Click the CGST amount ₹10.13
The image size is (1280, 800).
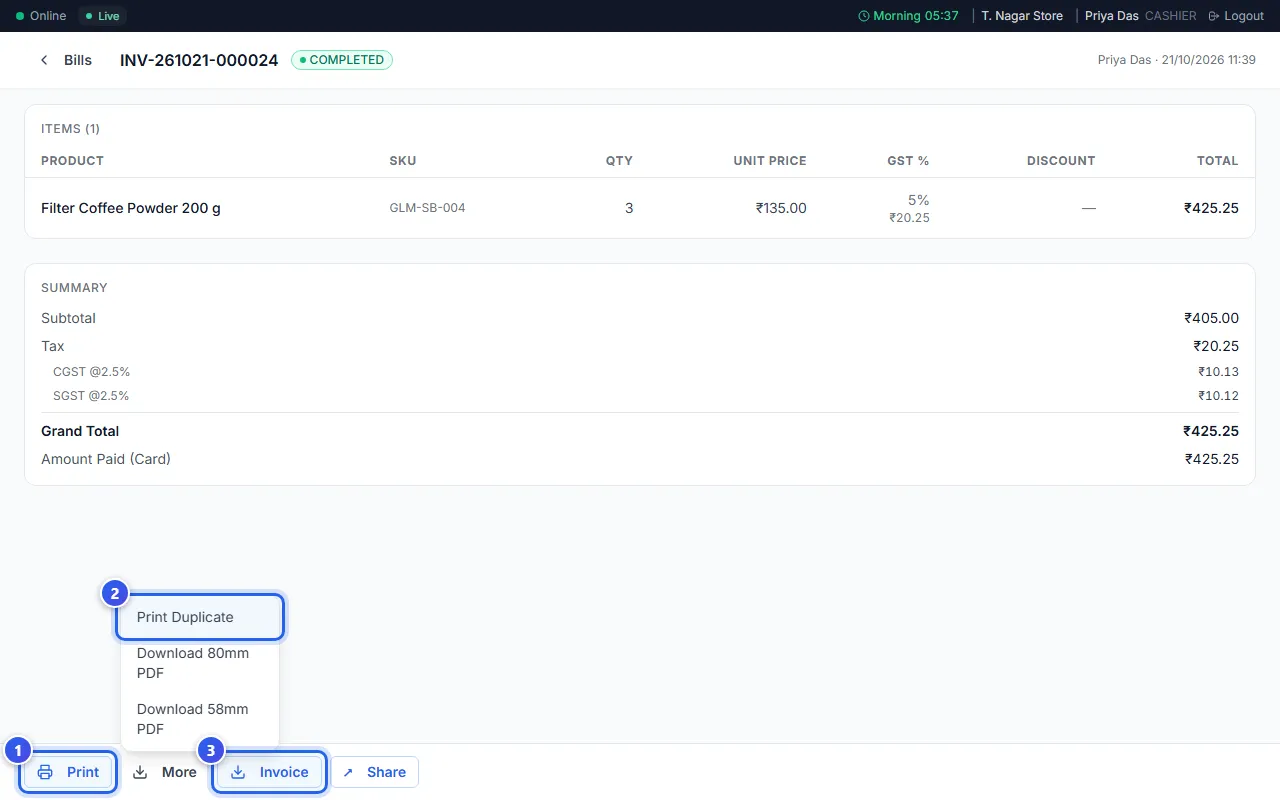point(1218,372)
